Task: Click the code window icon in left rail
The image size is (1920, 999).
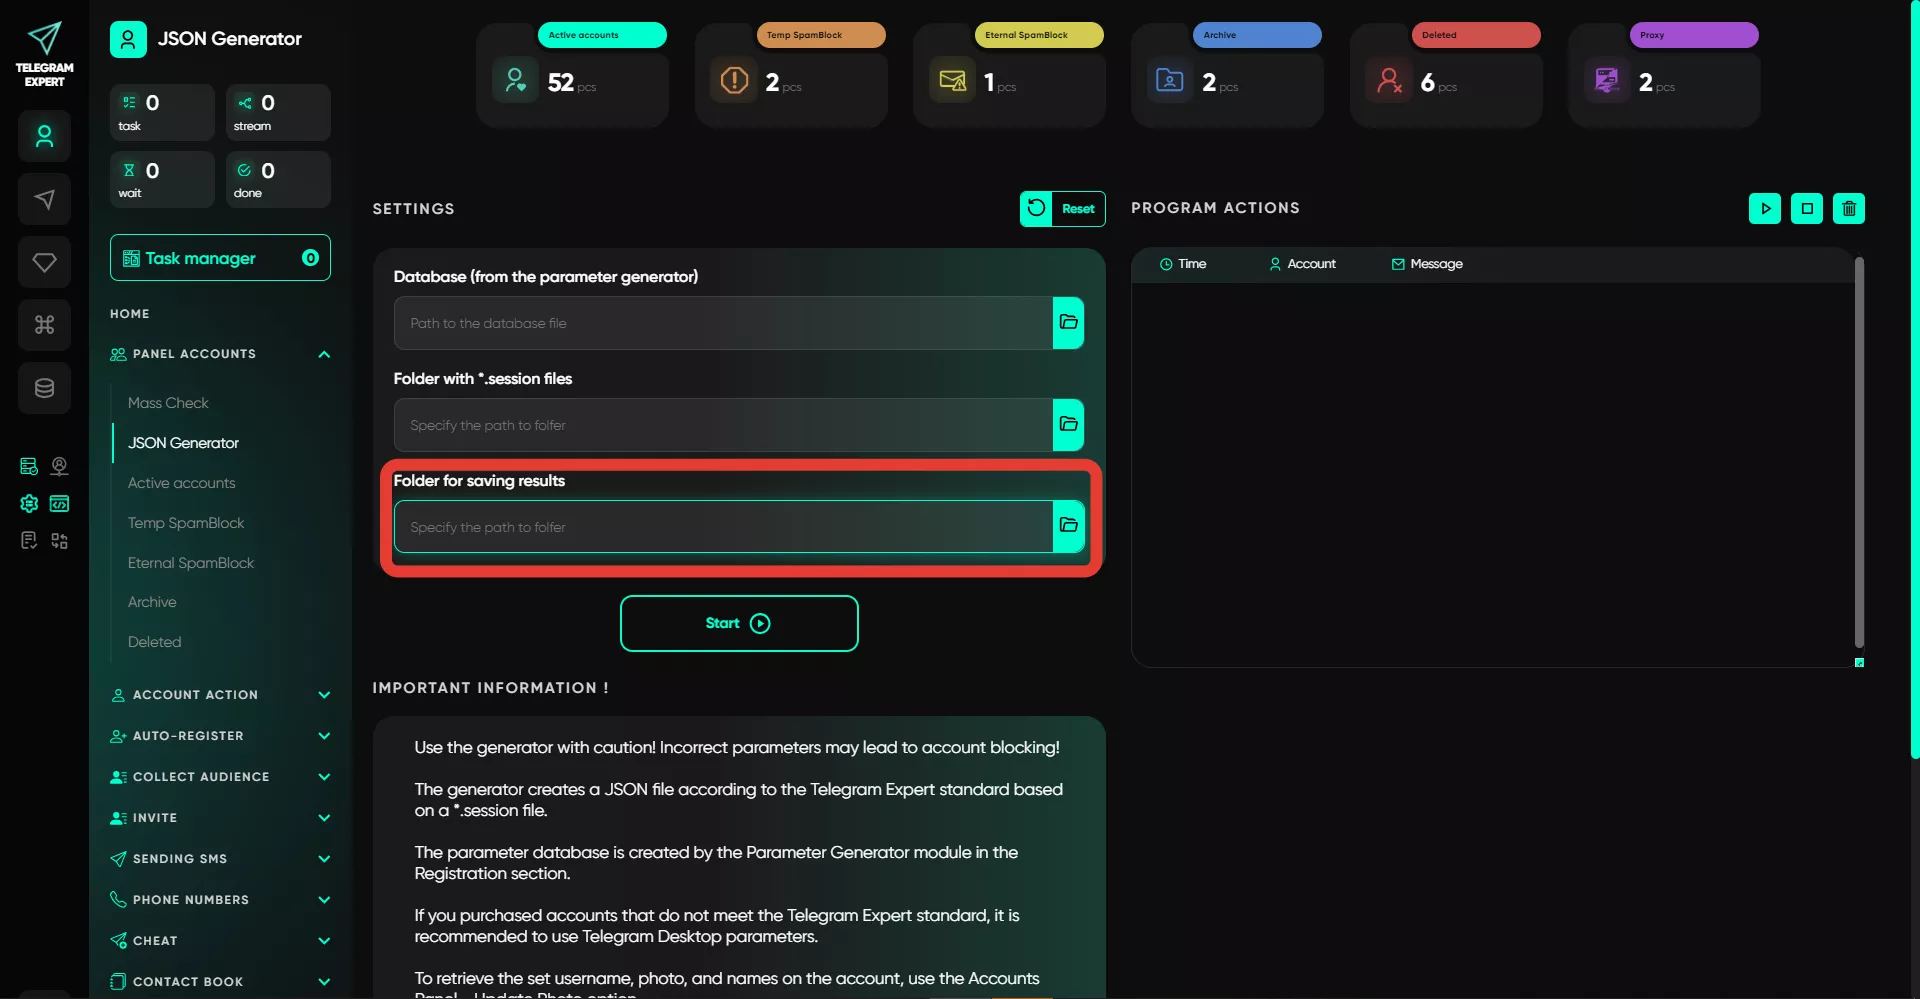Action: pyautogui.click(x=60, y=503)
